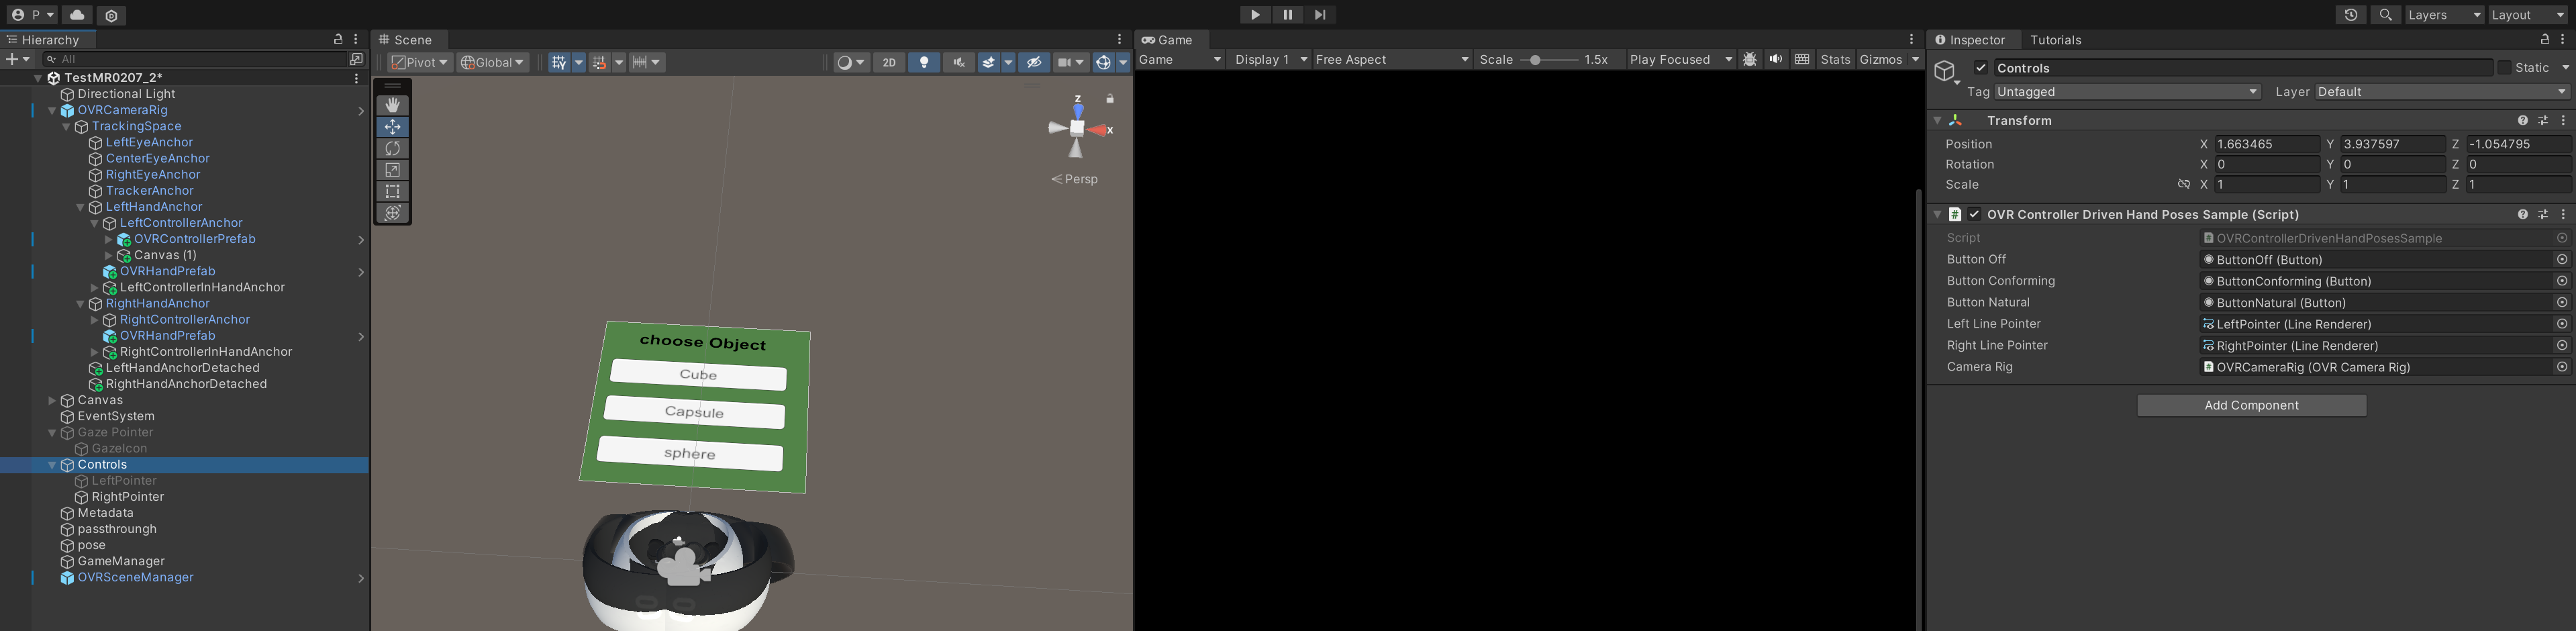Open the Tag dropdown
The height and width of the screenshot is (631, 2576).
2127,92
